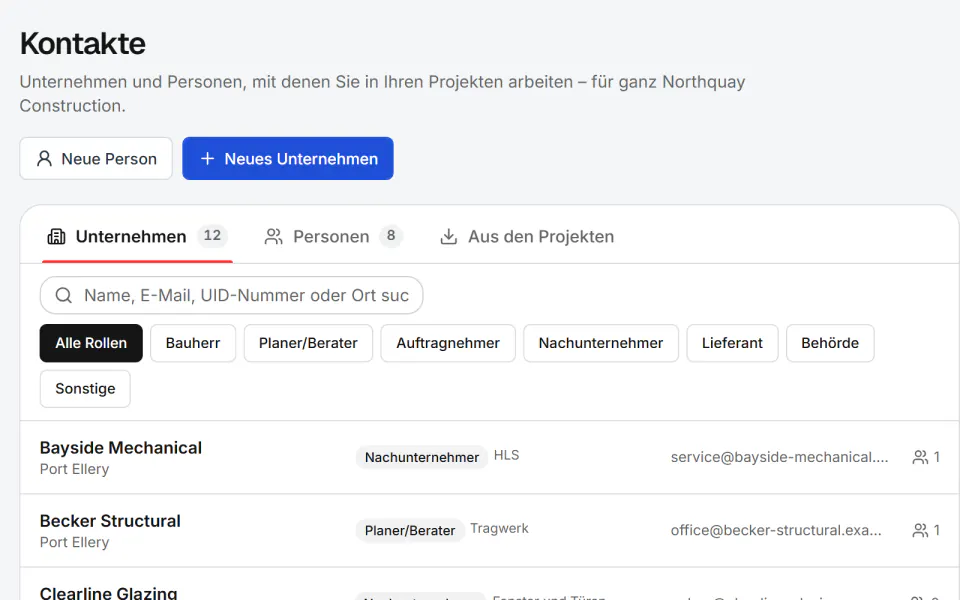Open the Personen tab
The image size is (960, 600).
click(333, 237)
